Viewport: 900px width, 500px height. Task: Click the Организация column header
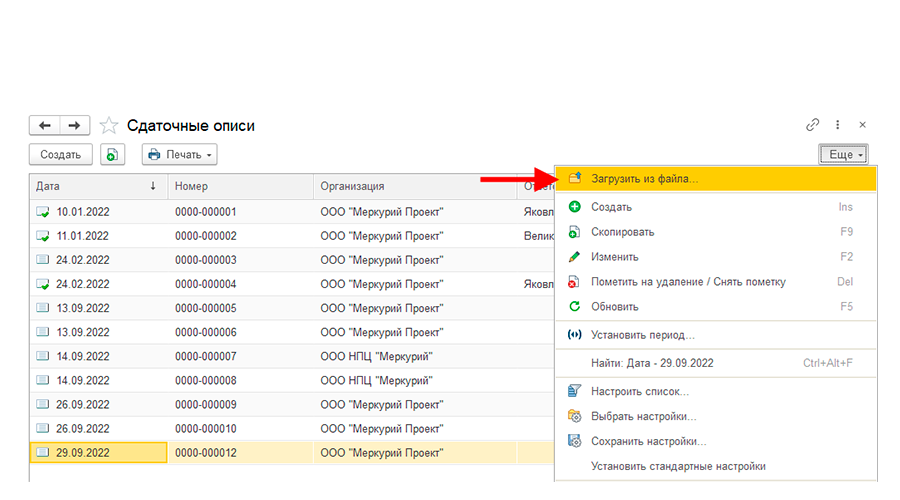(415, 186)
